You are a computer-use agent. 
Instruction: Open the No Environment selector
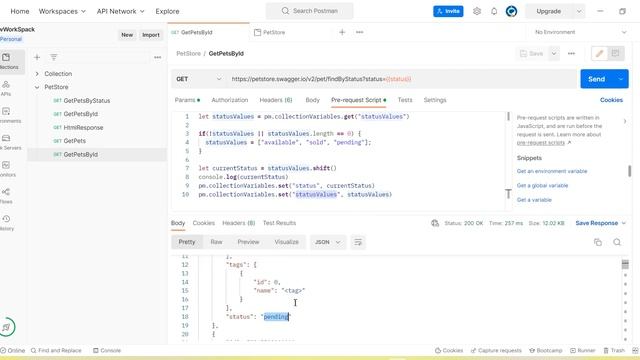point(580,32)
